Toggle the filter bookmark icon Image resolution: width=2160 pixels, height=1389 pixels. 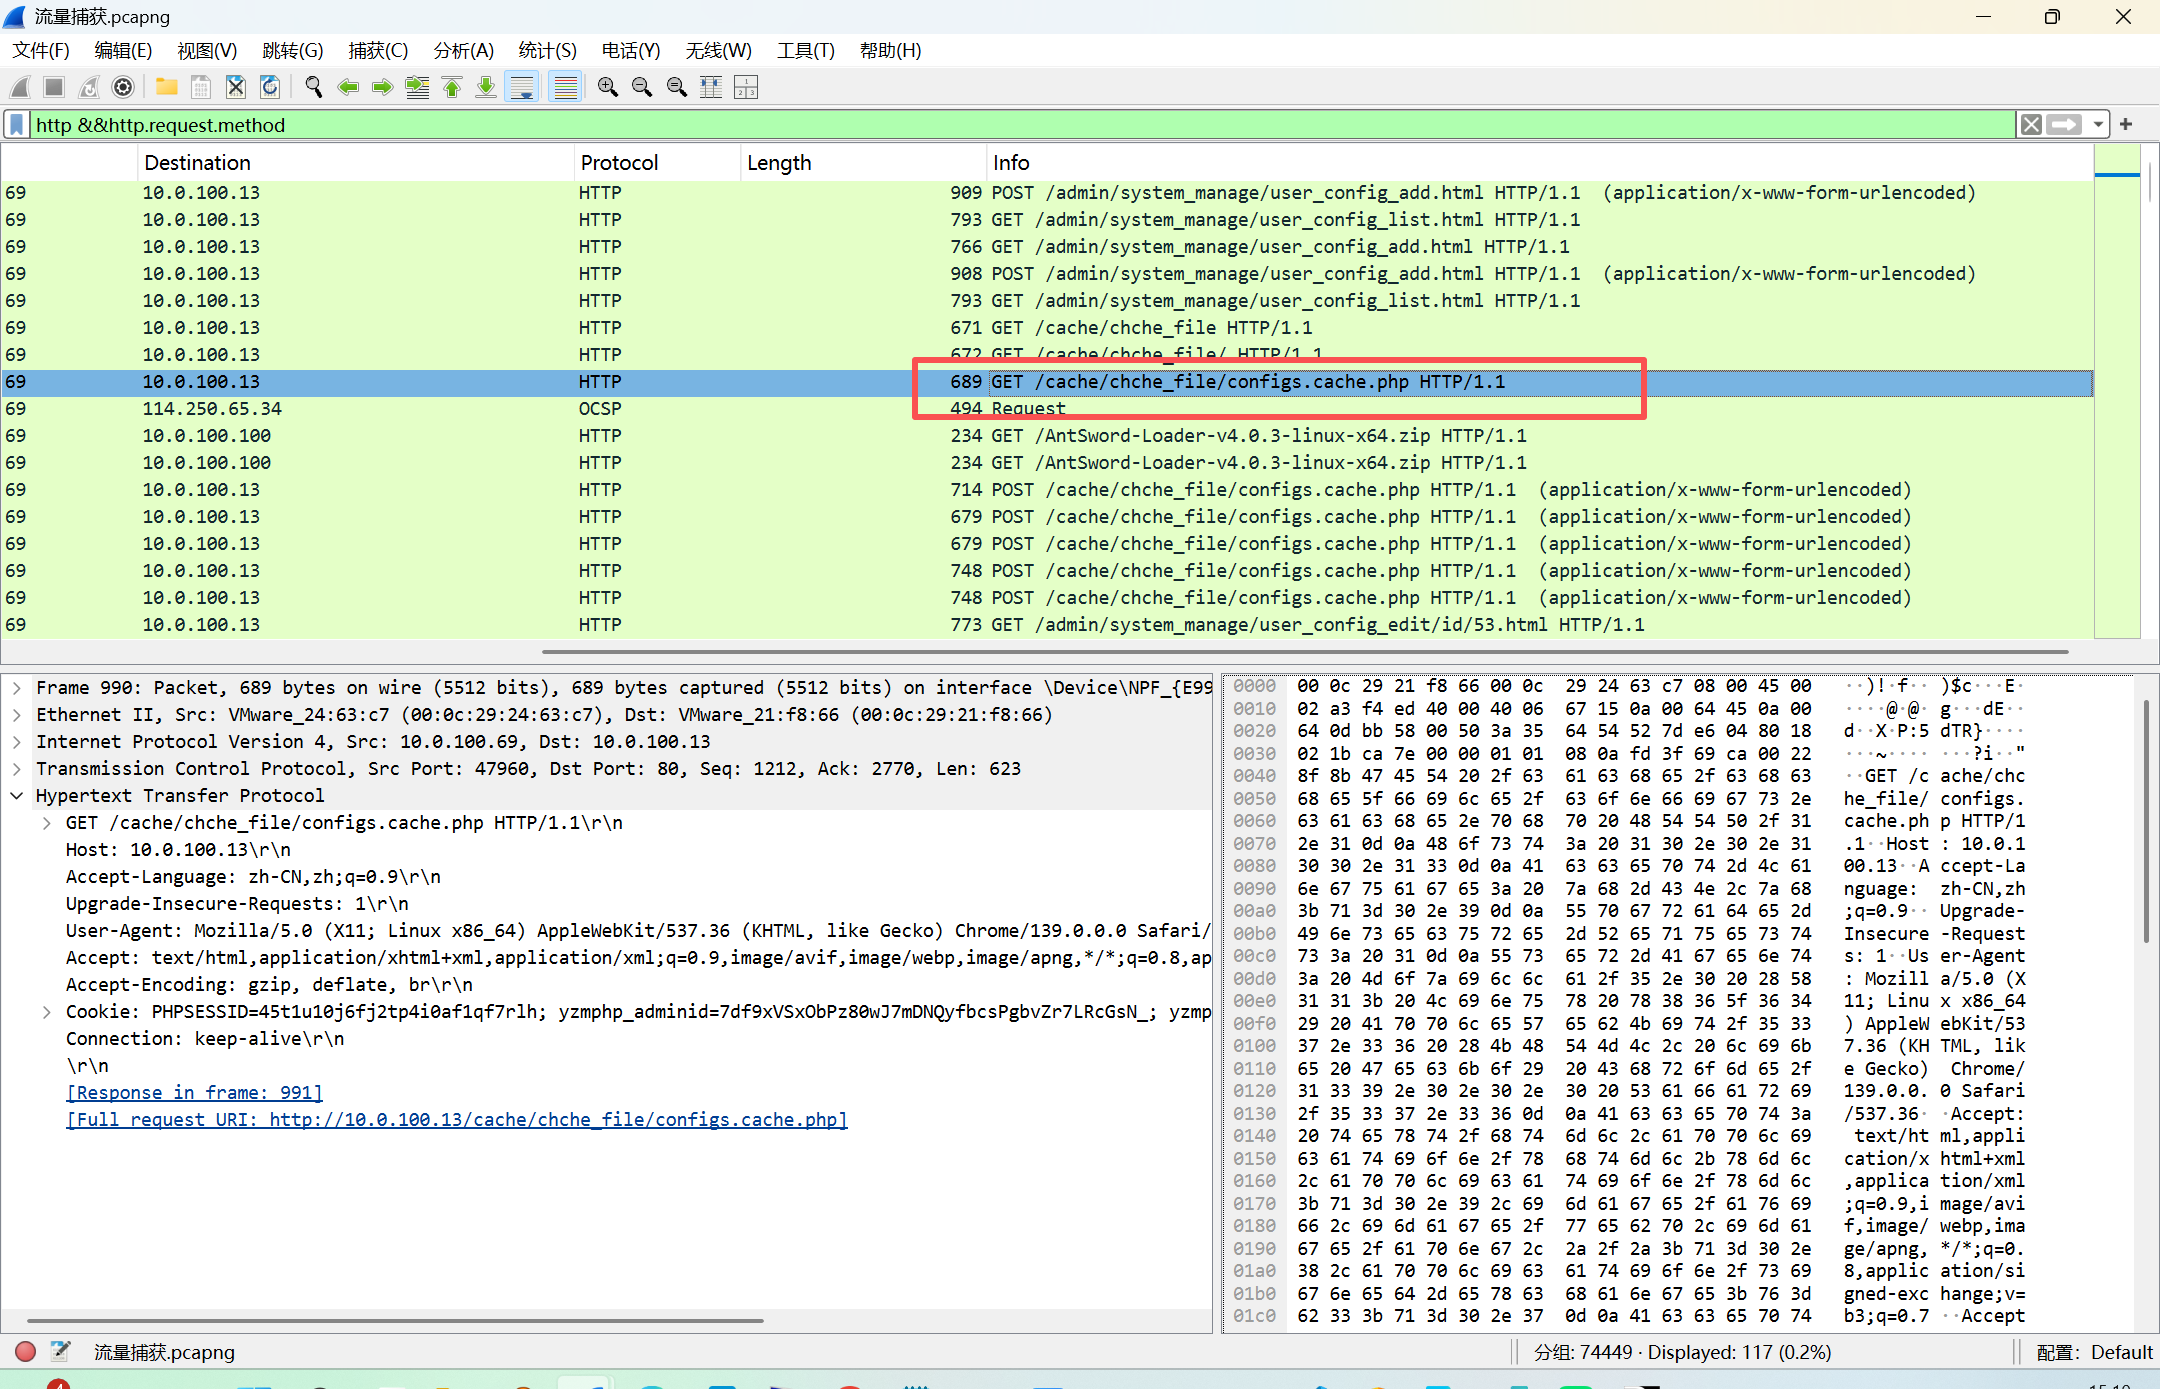pyautogui.click(x=17, y=125)
